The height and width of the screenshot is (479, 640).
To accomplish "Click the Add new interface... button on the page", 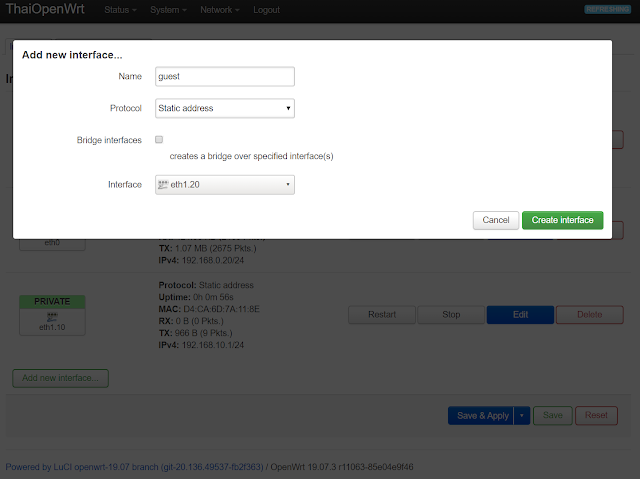I will click(60, 378).
